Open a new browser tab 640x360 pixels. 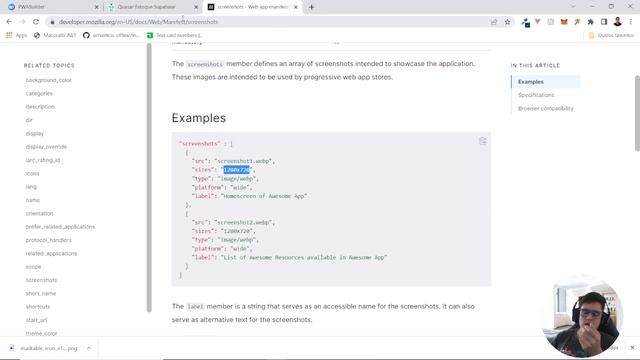311,7
